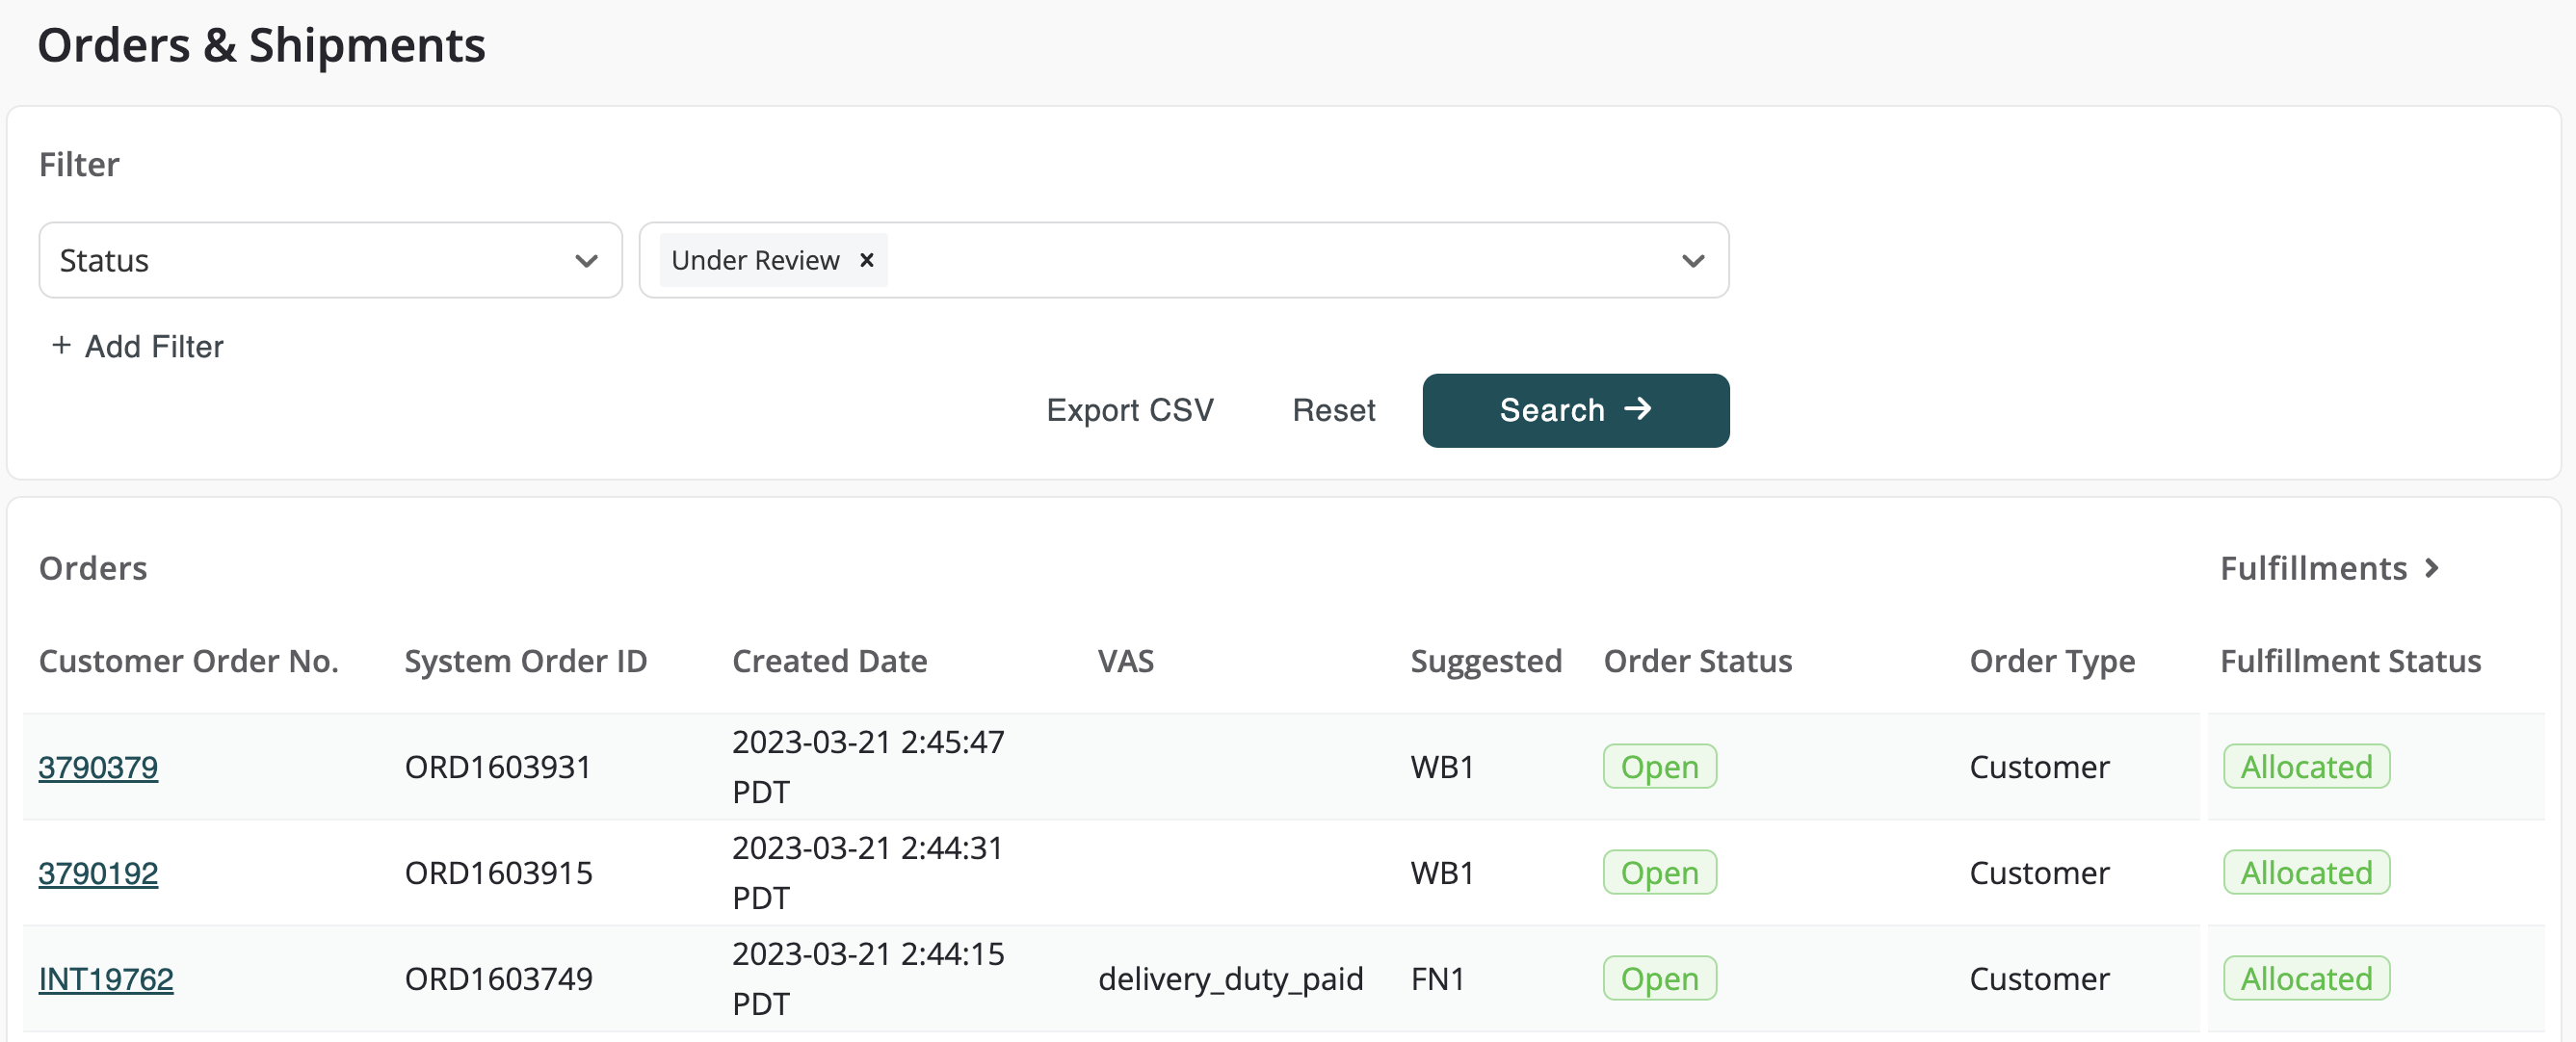Click WB1 cell in order 3790379 row
Image resolution: width=2576 pixels, height=1042 pixels.
[1441, 767]
